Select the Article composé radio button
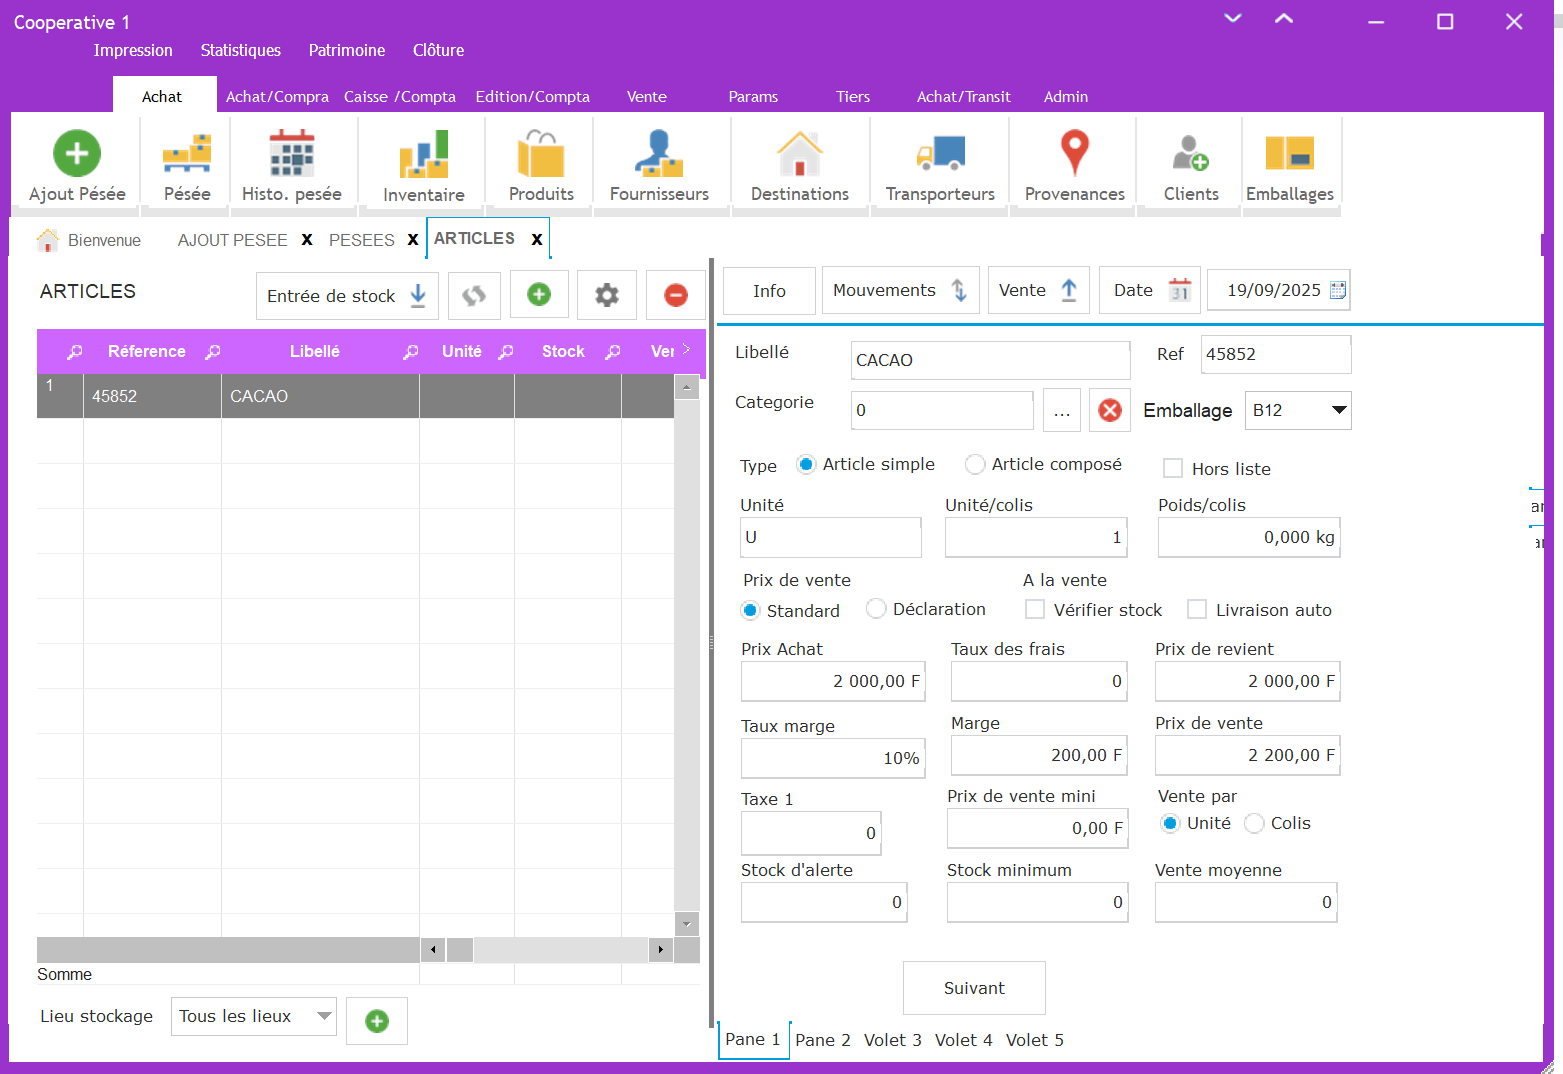 (975, 465)
